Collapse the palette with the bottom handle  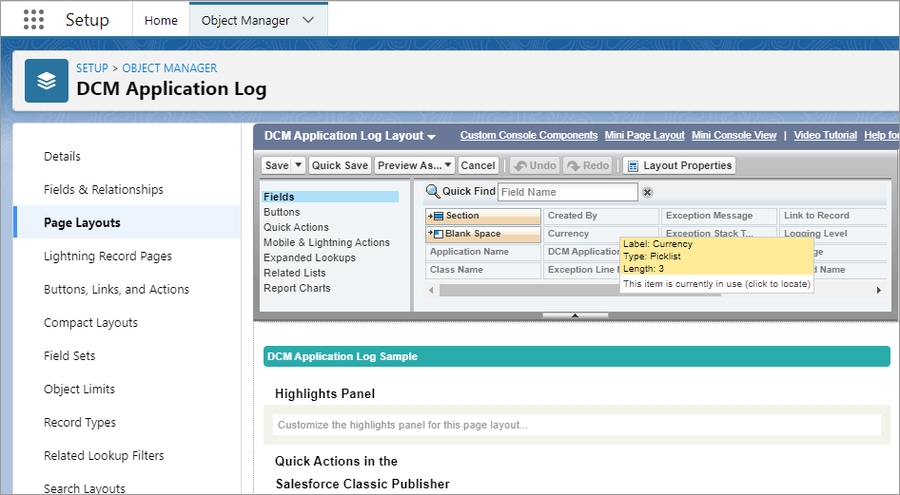click(575, 315)
